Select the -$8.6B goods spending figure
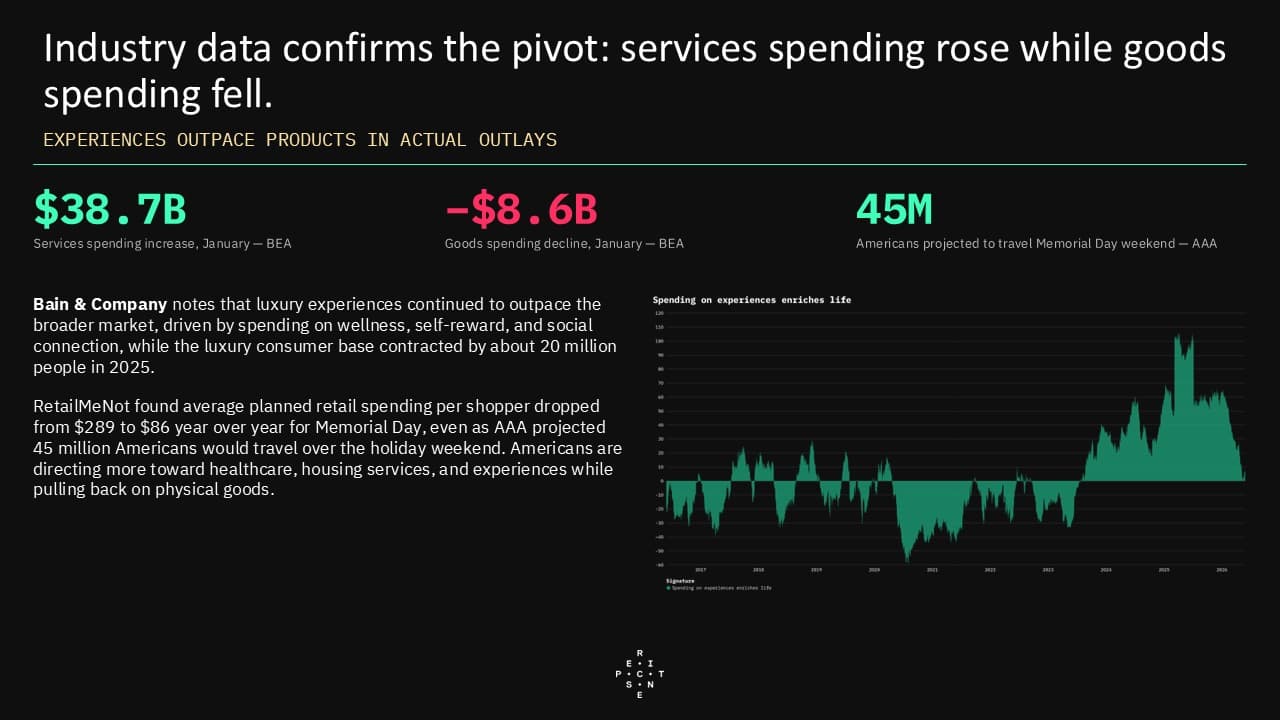This screenshot has height=720, width=1280. 521,209
